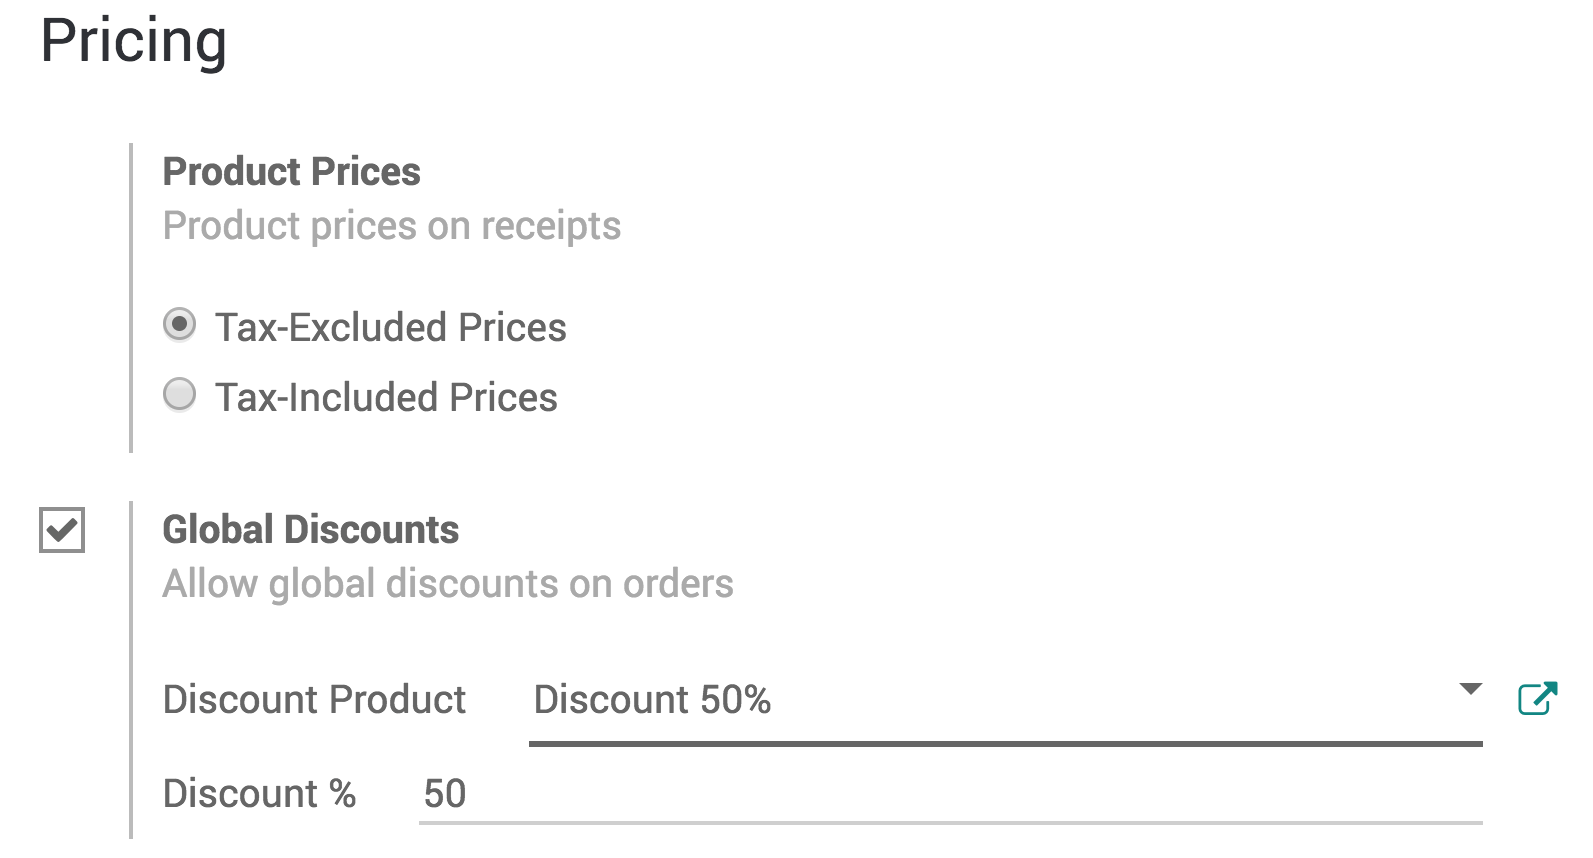Click the Pricing page heading

[133, 42]
